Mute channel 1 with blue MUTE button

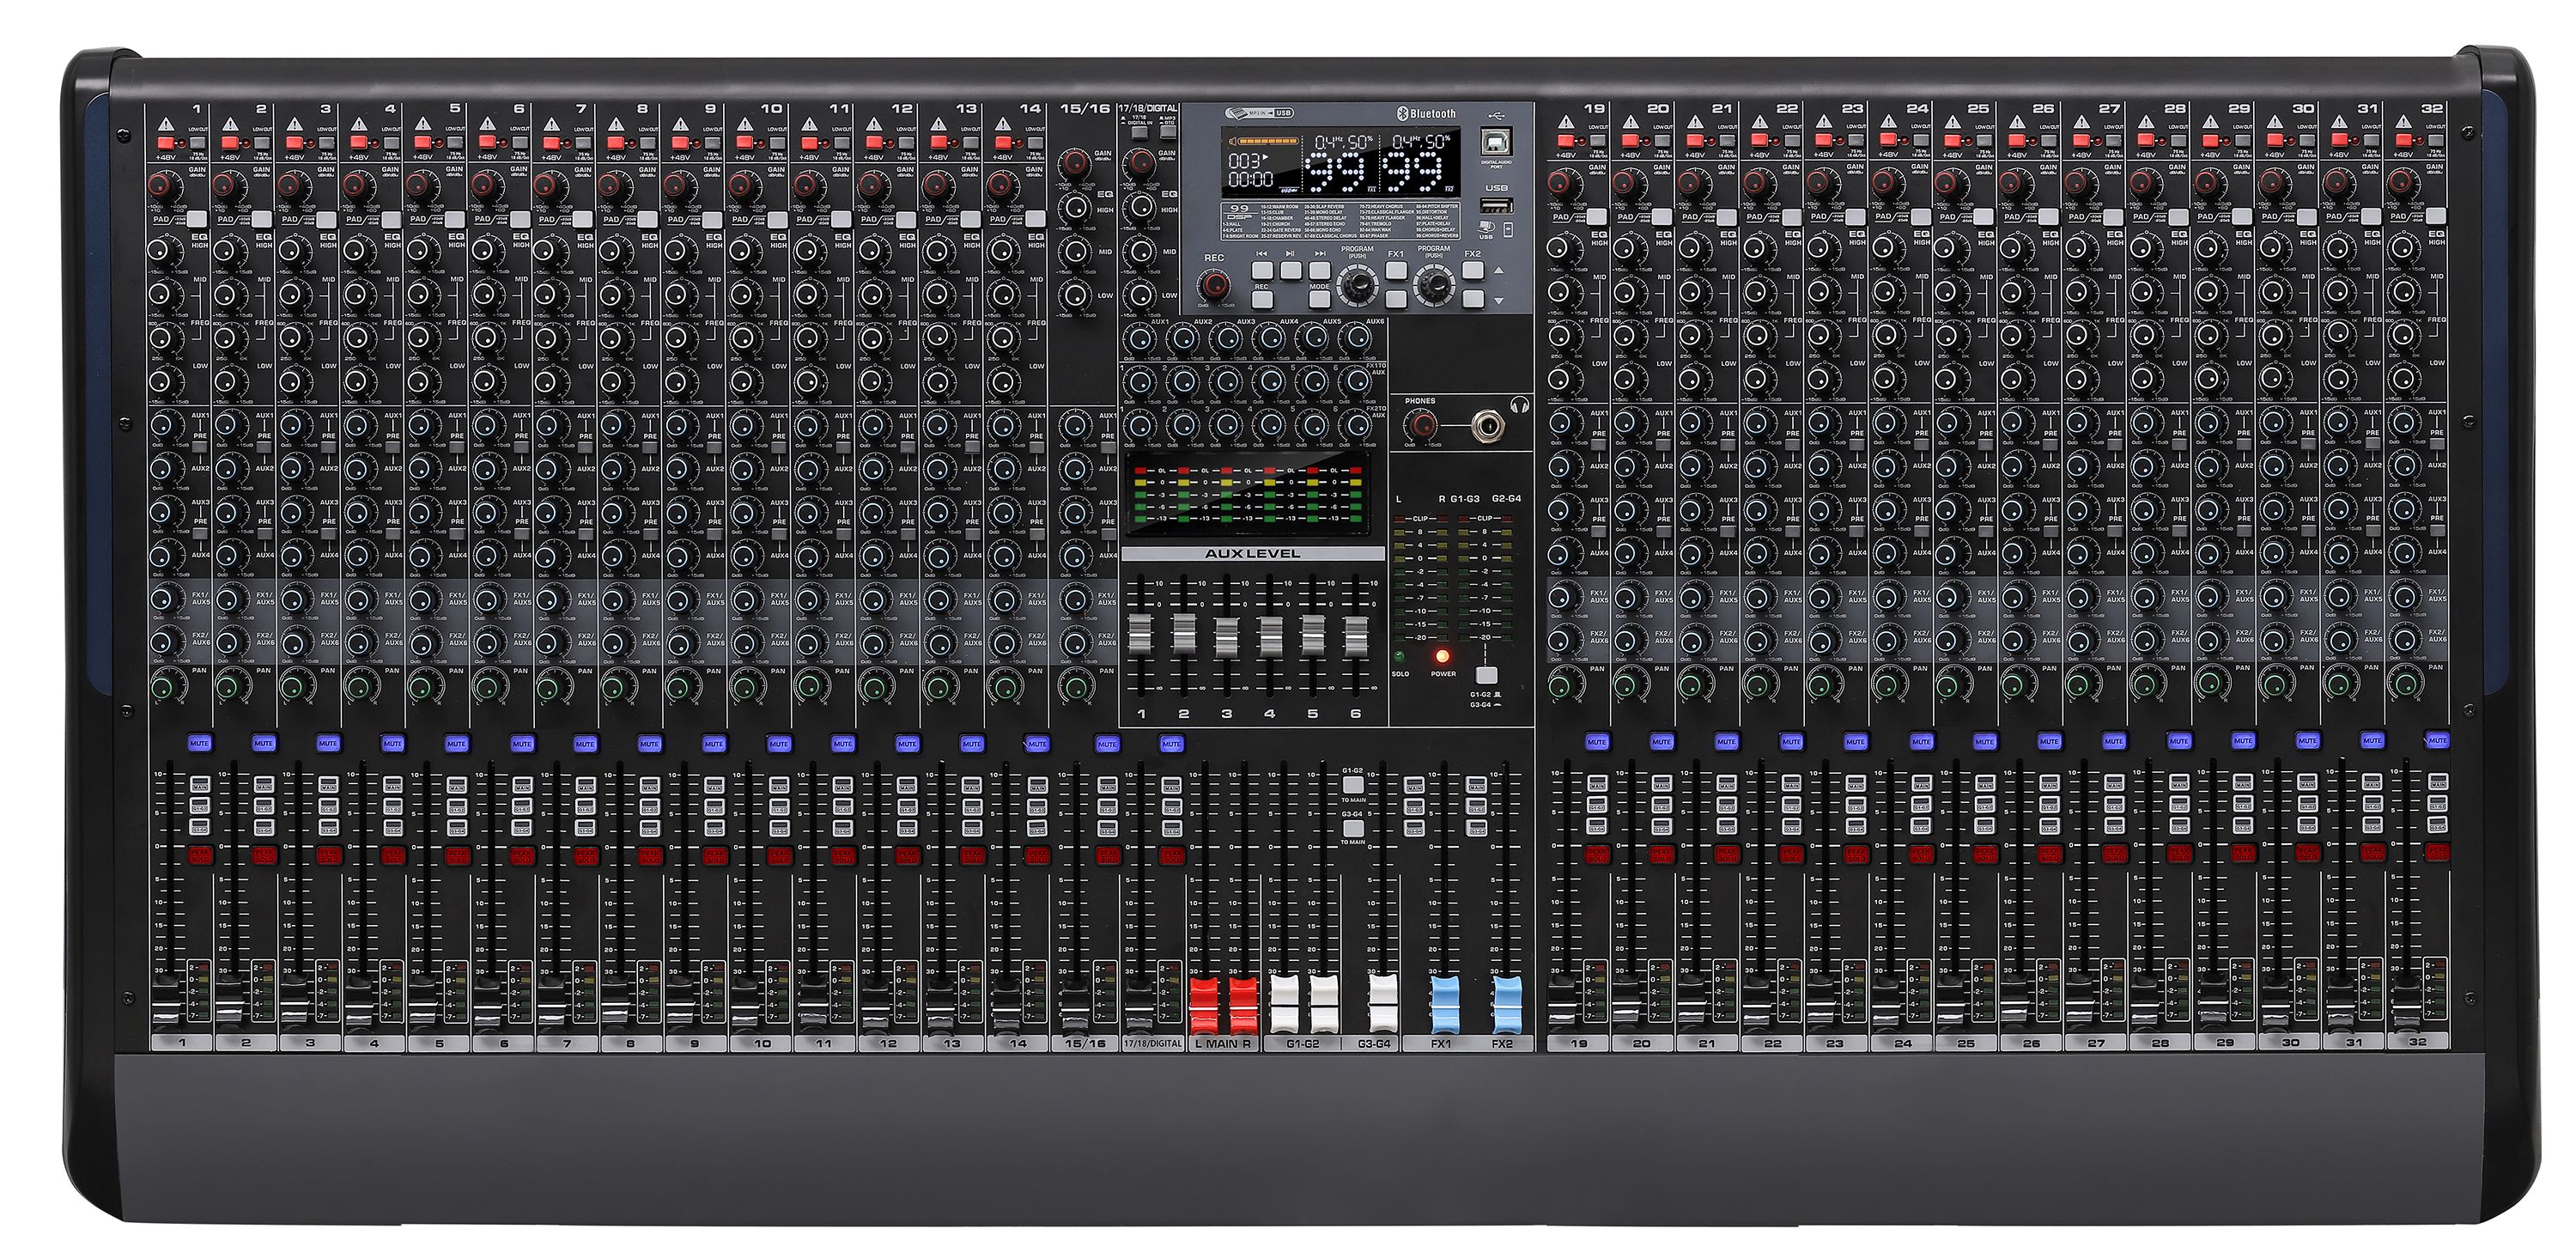tap(199, 743)
